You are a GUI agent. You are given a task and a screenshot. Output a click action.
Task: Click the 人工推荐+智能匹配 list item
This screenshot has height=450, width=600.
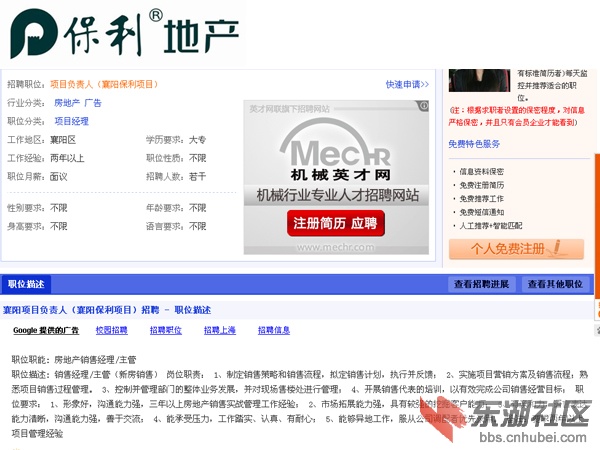pyautogui.click(x=491, y=225)
